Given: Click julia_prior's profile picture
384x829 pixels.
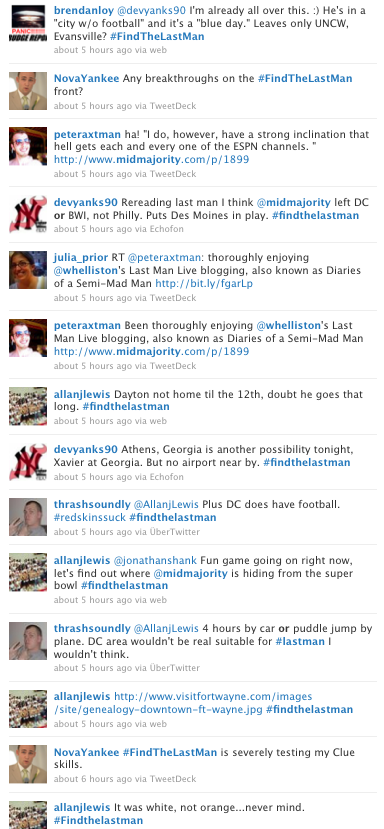Looking at the screenshot, I should point(28,270).
